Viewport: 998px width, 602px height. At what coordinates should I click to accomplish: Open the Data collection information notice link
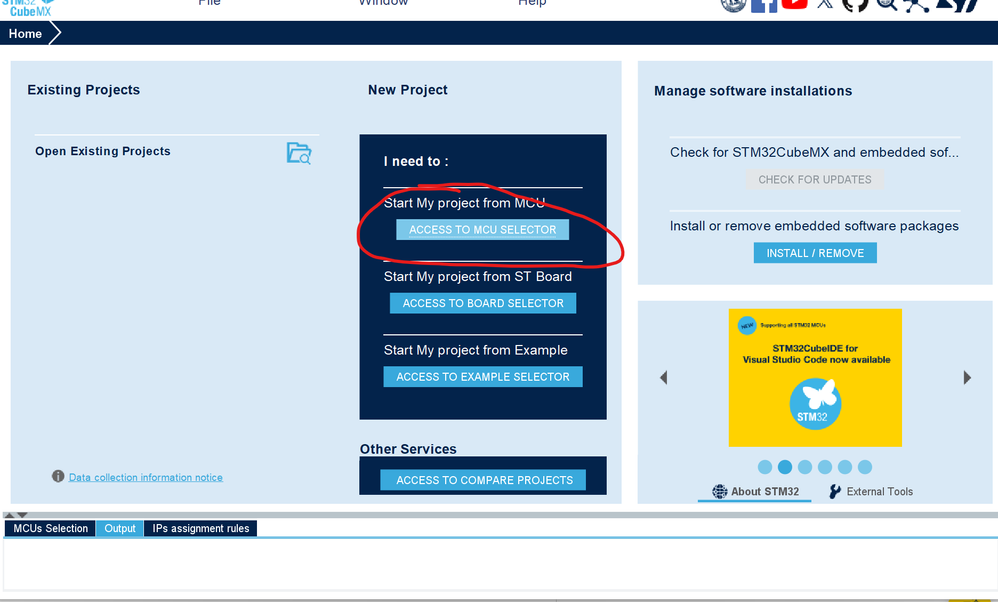(146, 477)
